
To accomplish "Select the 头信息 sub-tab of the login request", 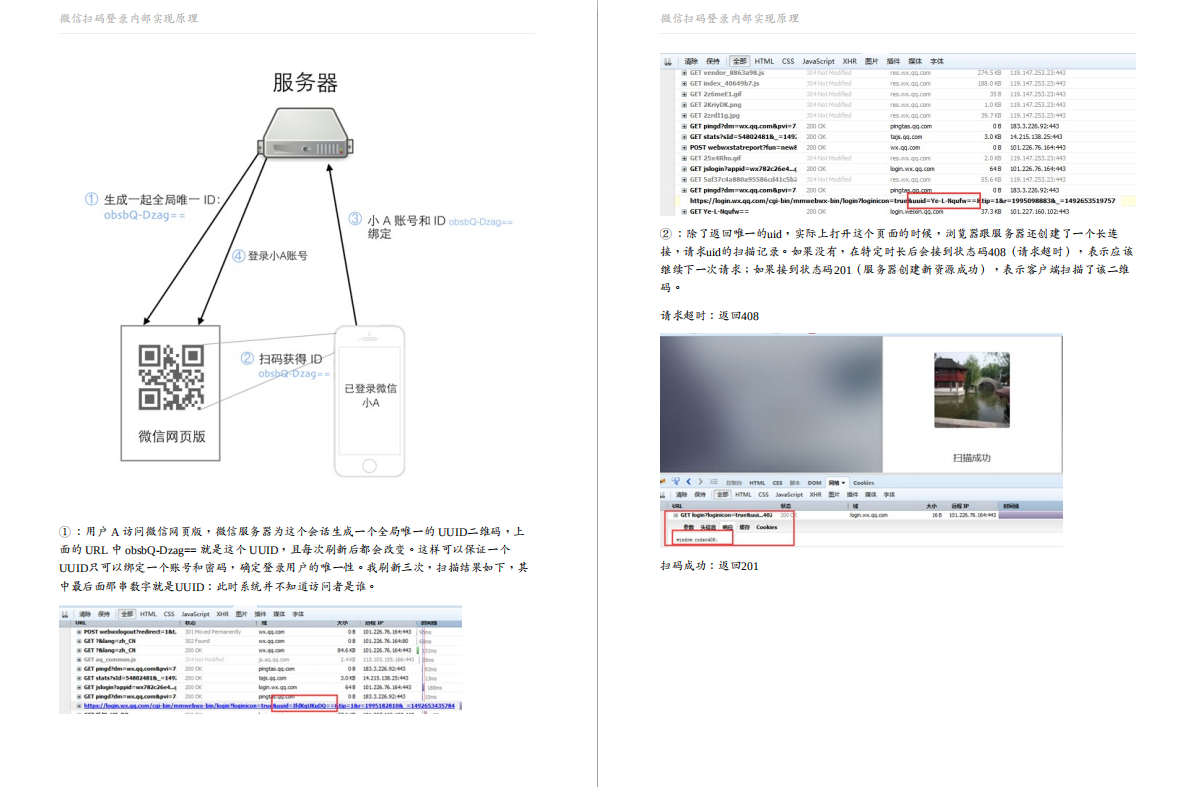I will (x=707, y=527).
